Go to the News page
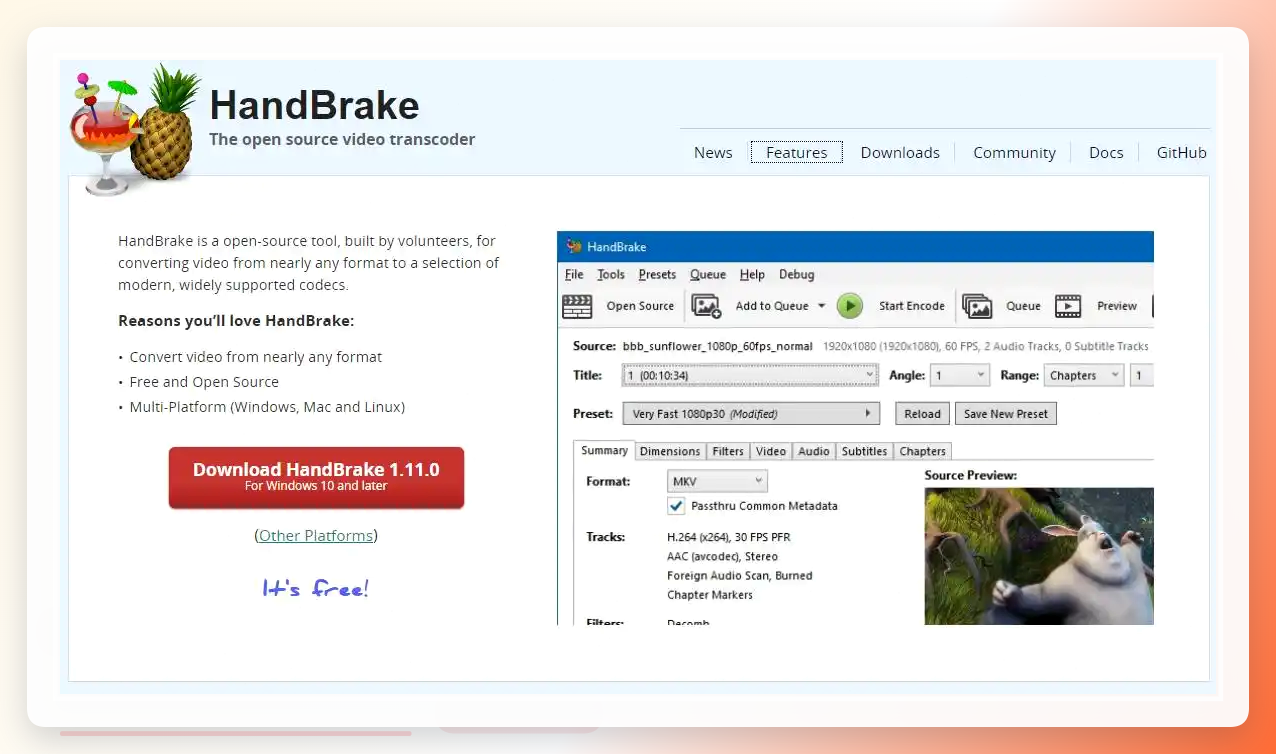1276x754 pixels. pos(713,153)
